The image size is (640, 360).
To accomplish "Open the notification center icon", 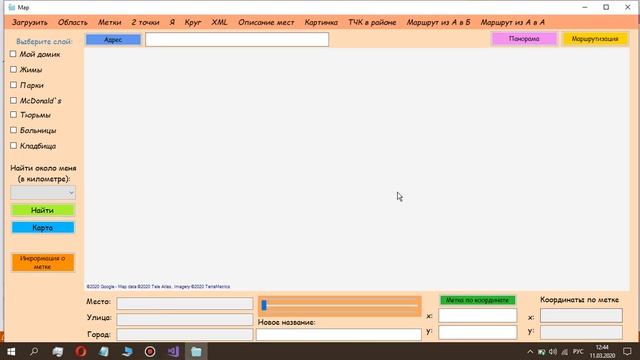I will 627,351.
